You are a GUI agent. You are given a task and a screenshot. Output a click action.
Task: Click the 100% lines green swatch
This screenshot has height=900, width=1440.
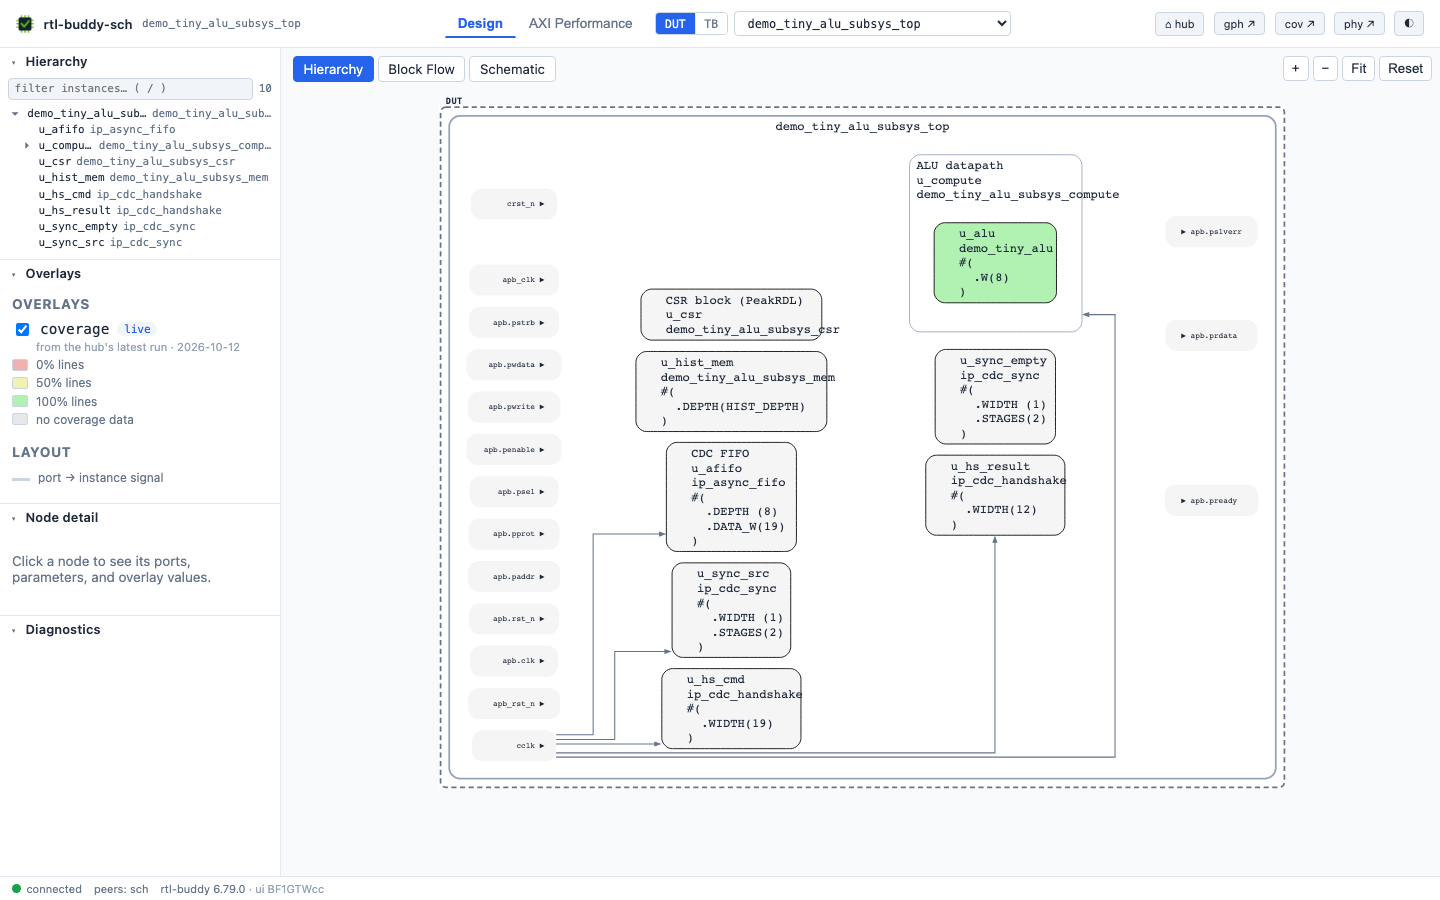[20, 402]
